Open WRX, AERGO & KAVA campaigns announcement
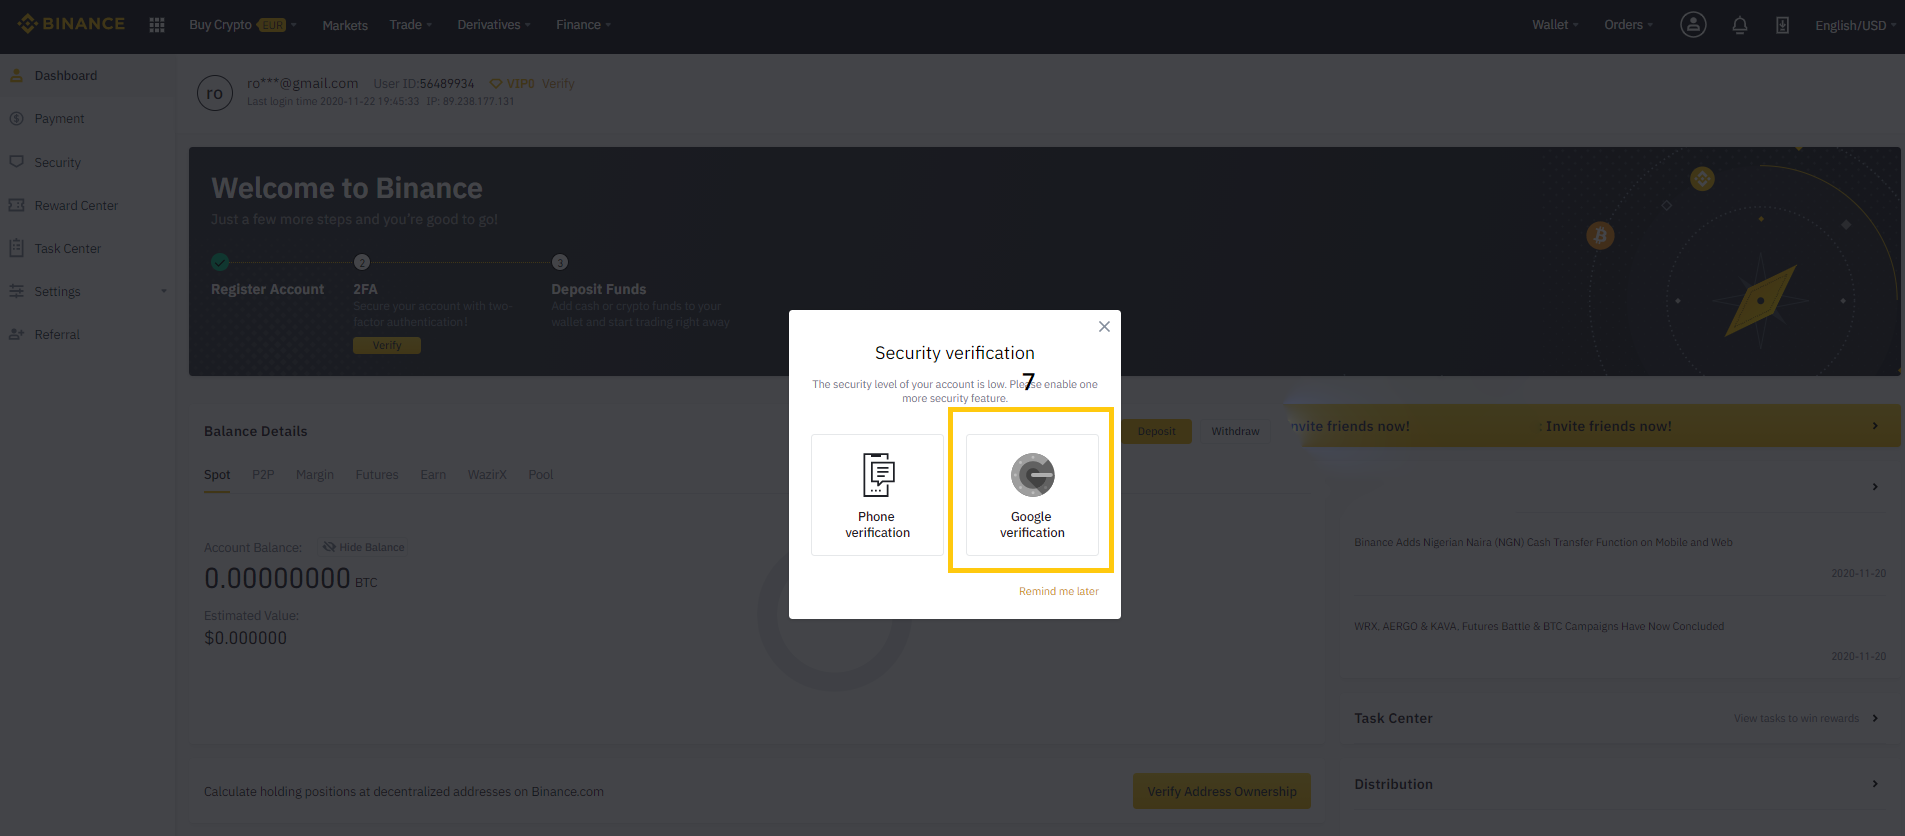 (1539, 627)
